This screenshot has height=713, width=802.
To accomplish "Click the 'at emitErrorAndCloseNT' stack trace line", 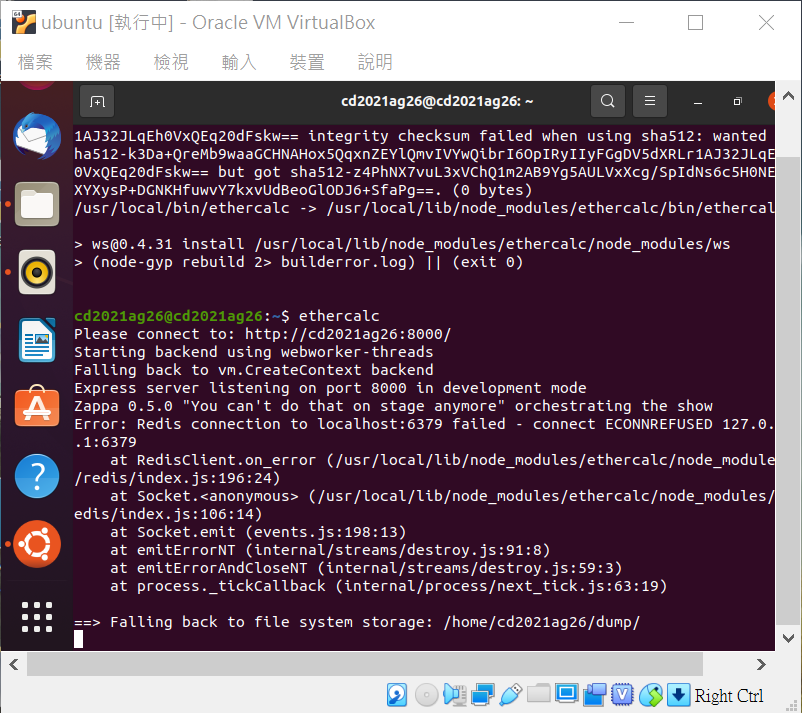I will click(366, 568).
